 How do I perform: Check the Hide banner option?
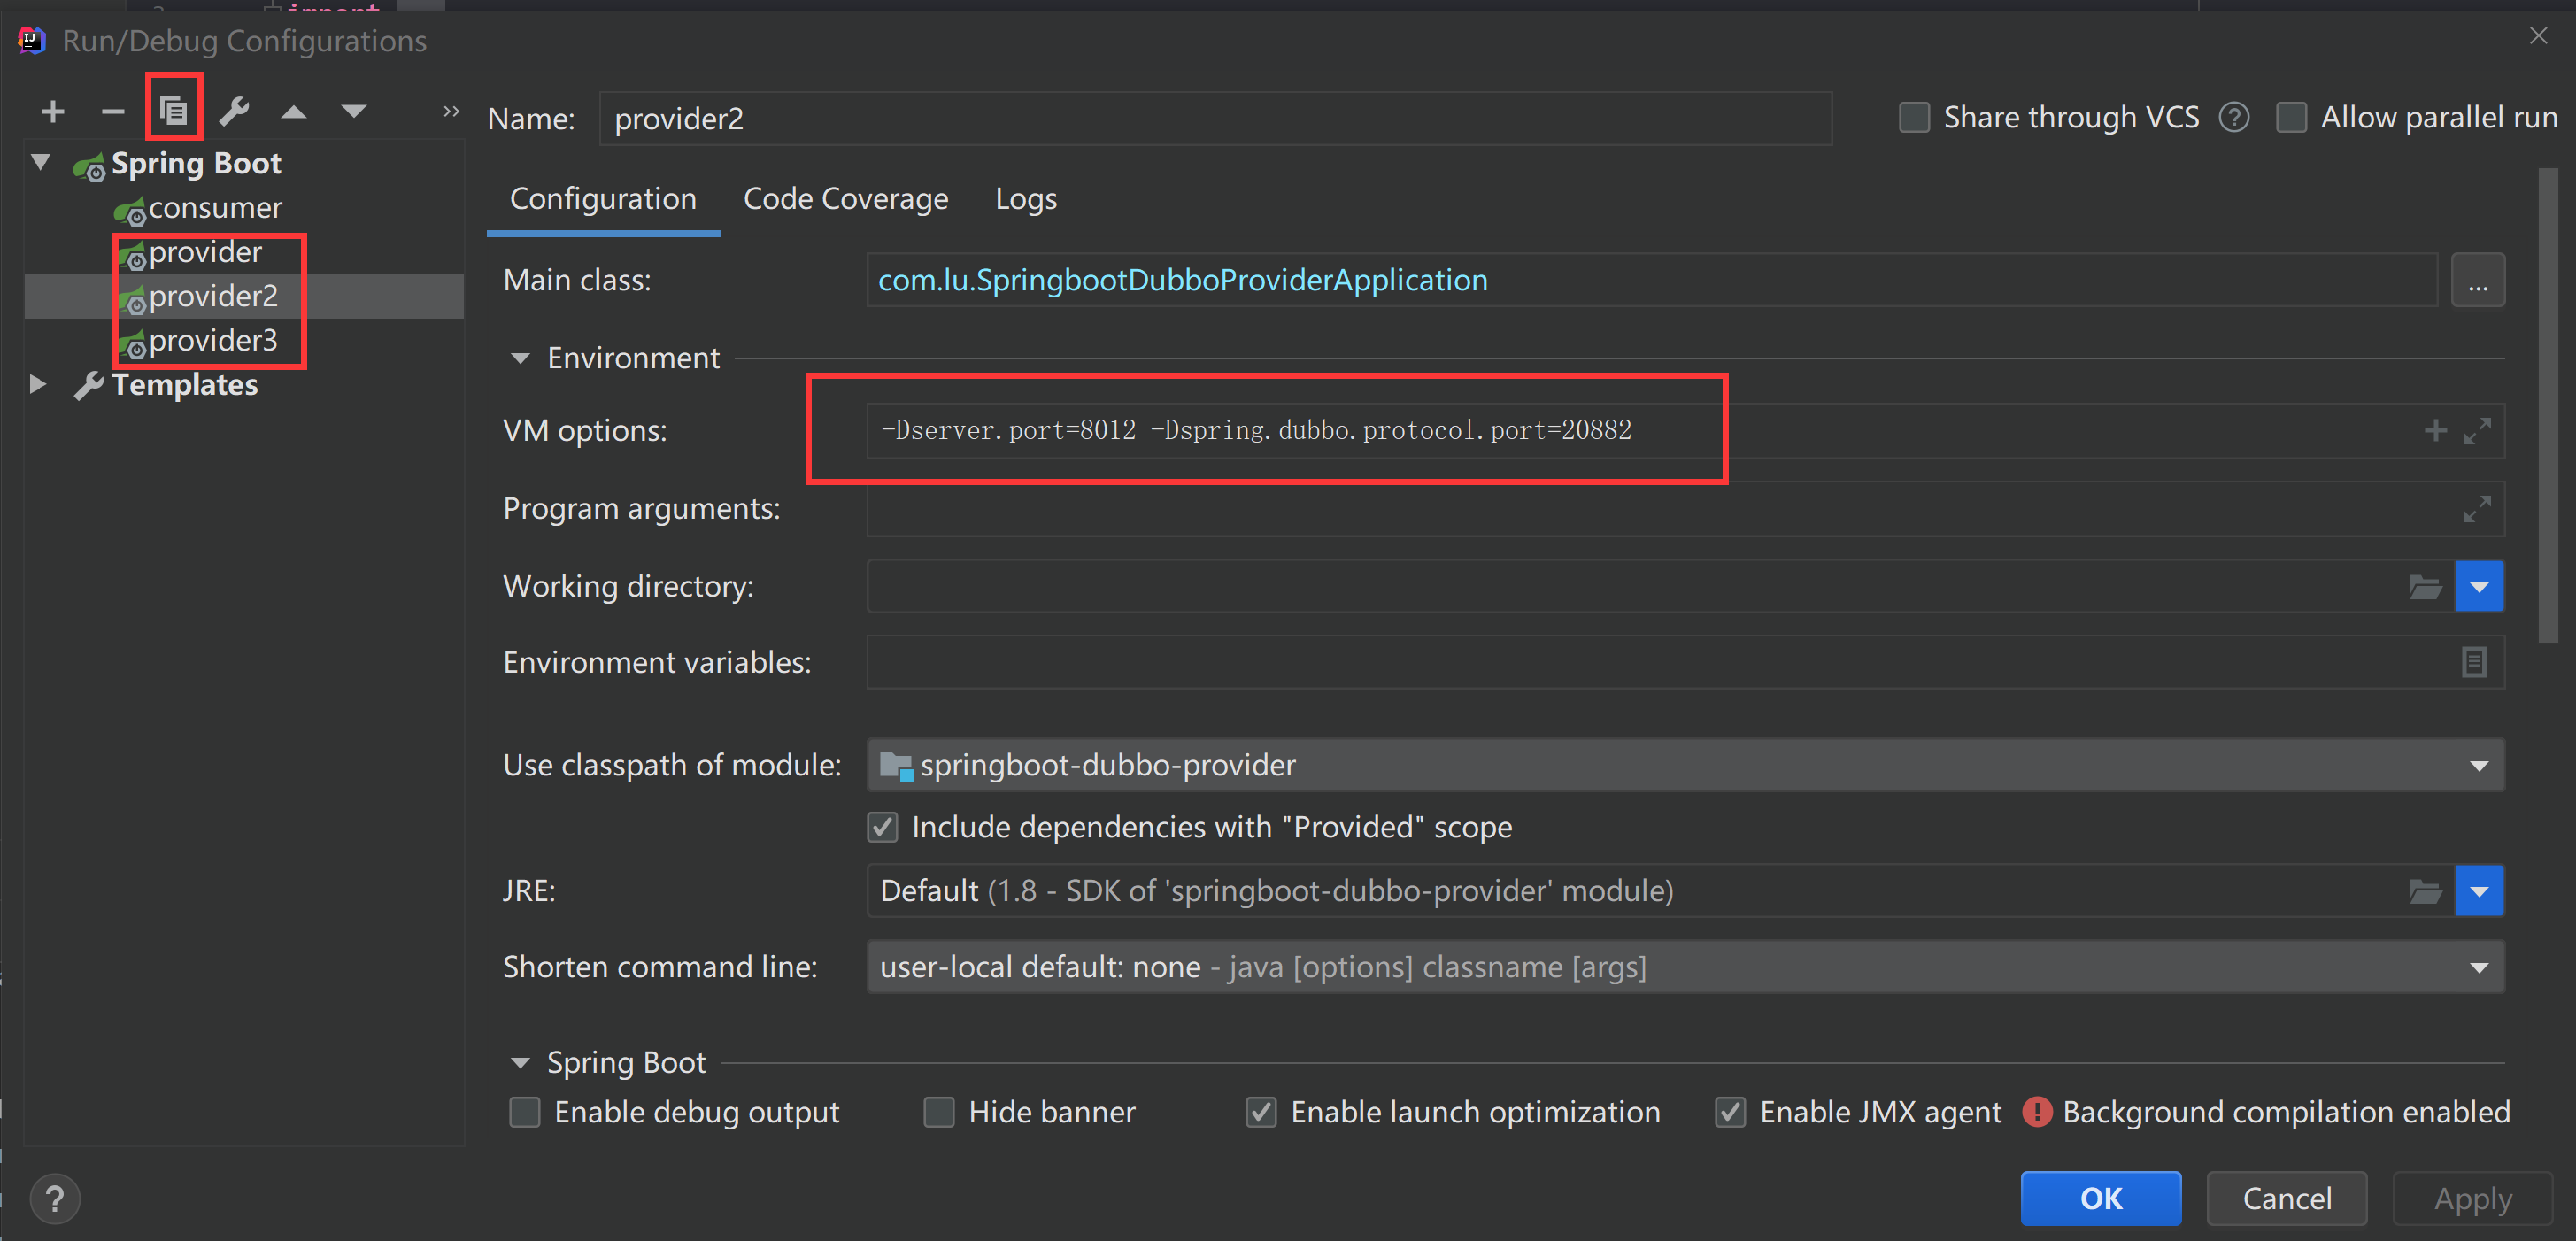tap(939, 1112)
